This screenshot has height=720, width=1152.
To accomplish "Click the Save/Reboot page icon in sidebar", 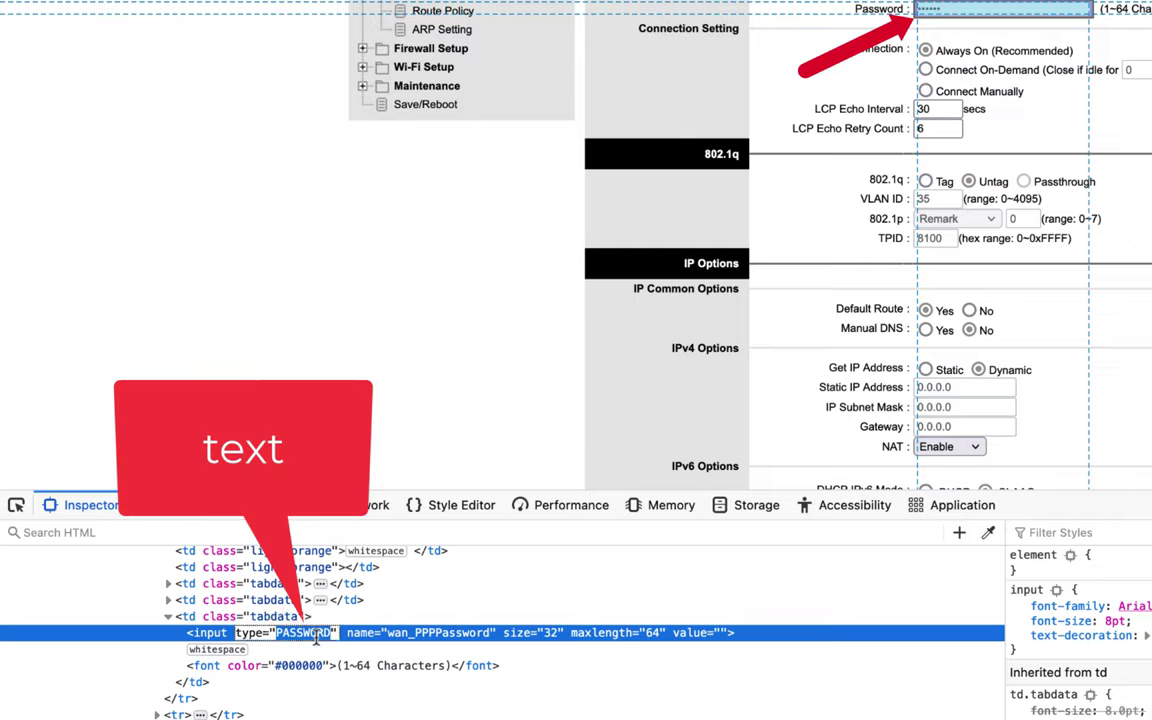I will [381, 105].
